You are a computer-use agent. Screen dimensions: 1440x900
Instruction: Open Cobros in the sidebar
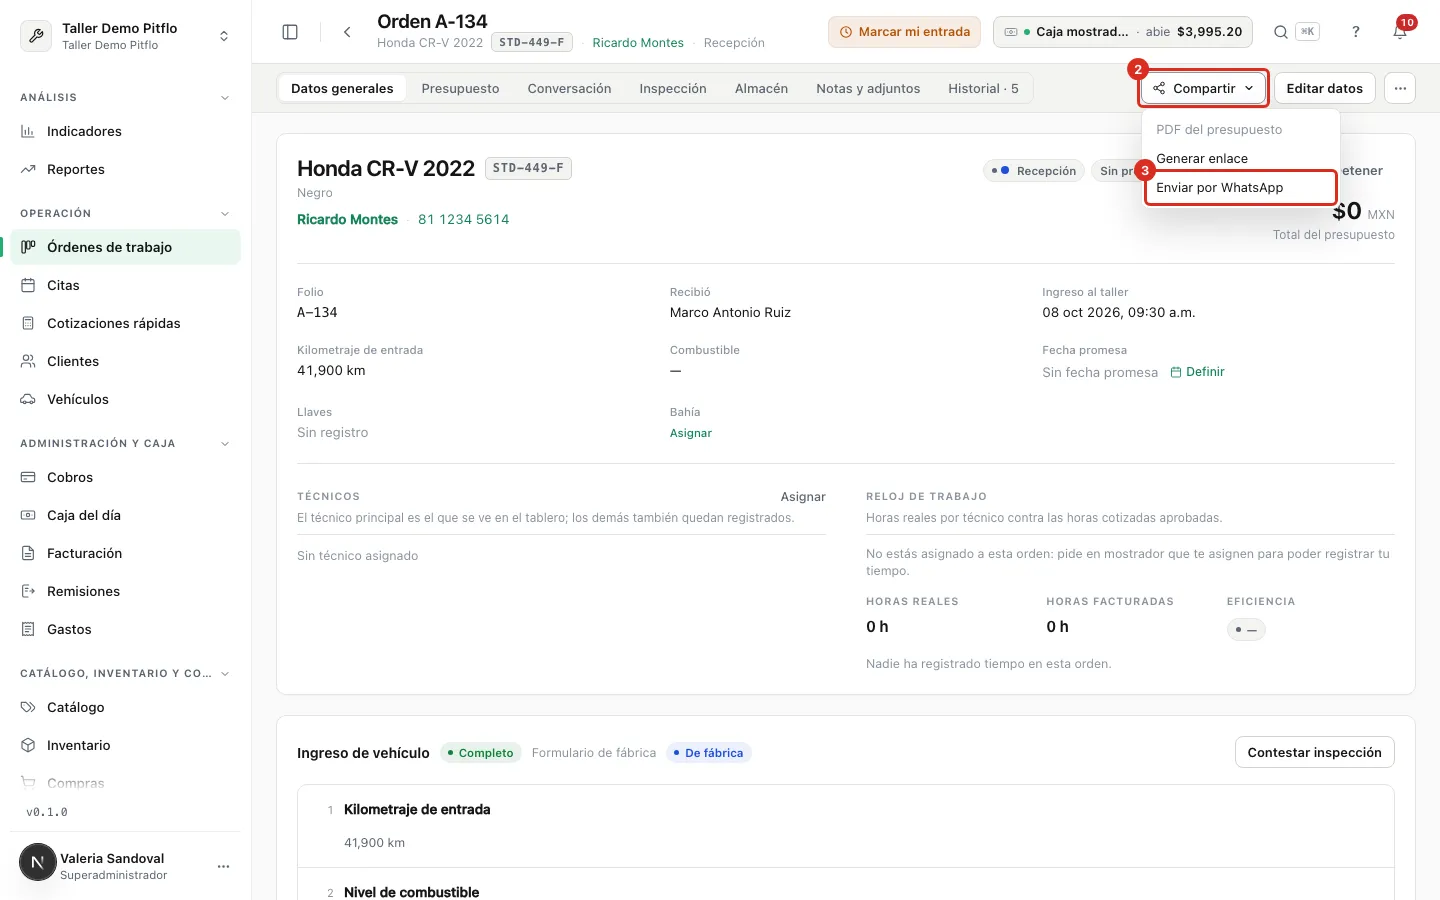[125, 477]
